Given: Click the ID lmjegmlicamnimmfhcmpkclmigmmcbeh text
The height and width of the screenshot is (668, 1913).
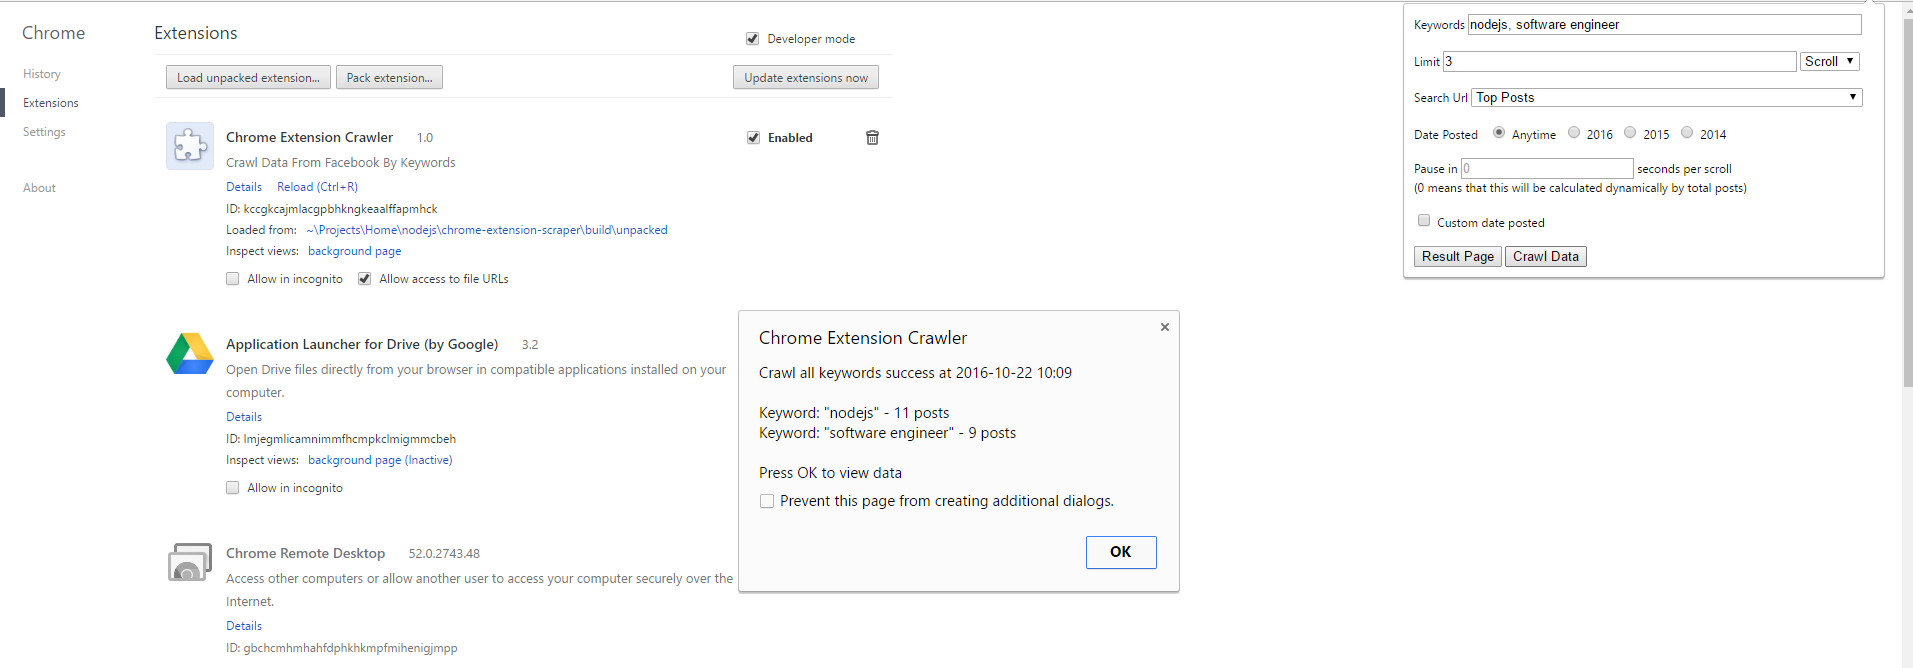Looking at the screenshot, I should (x=341, y=439).
